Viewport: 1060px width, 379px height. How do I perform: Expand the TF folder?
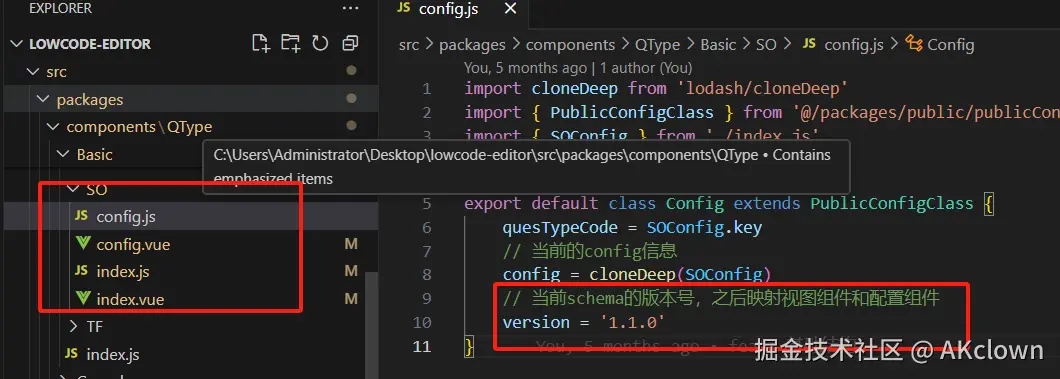click(x=74, y=327)
